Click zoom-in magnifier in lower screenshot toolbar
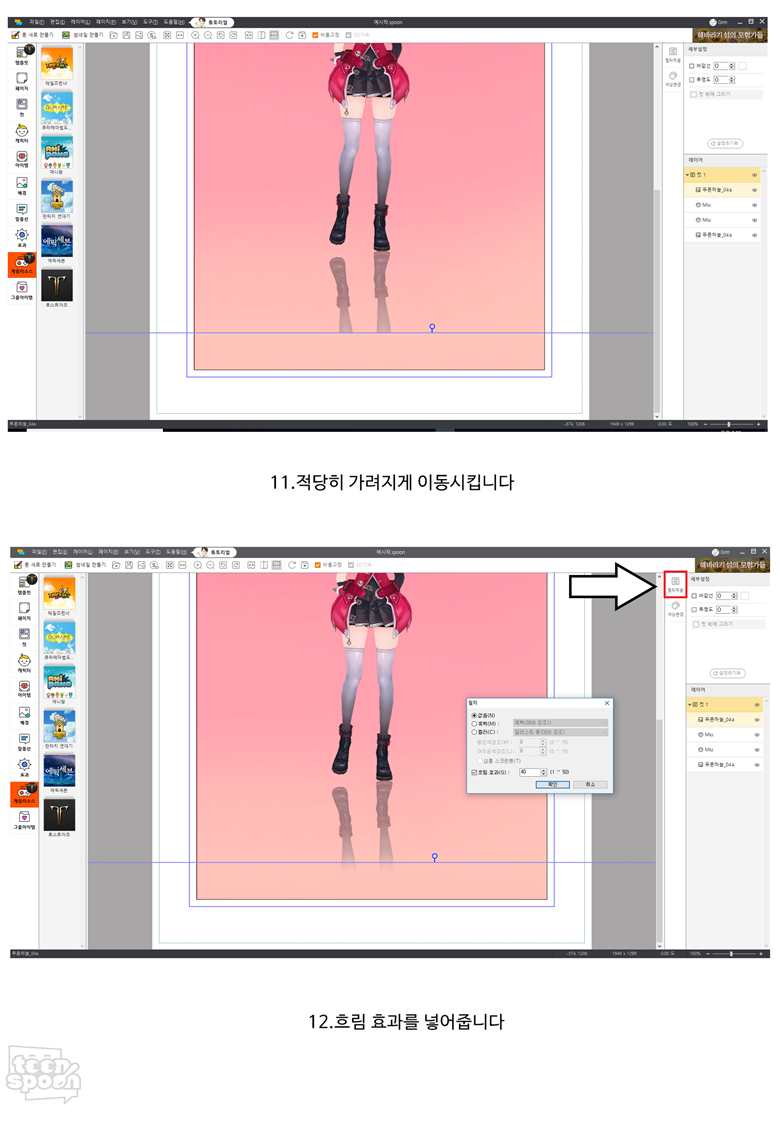This screenshot has width=780, height=1130. click(x=198, y=565)
